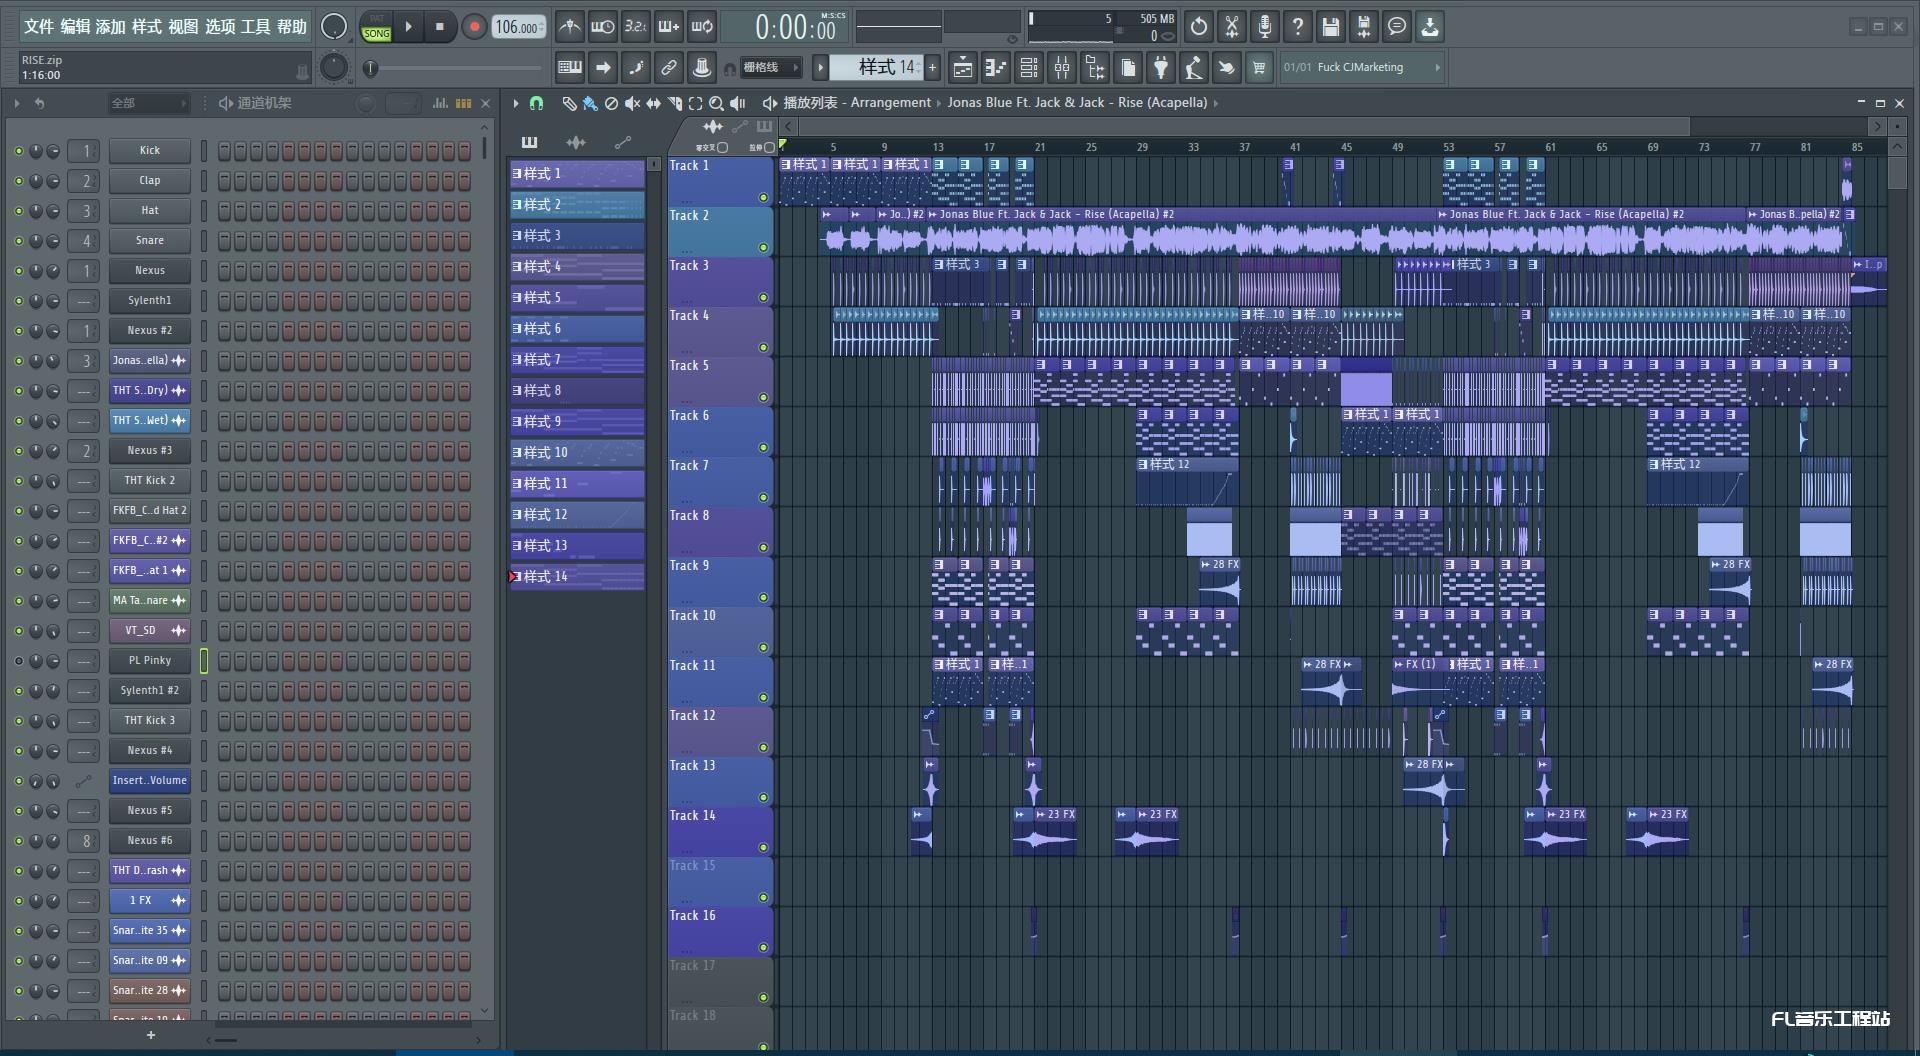Select the Nexus channel button
Viewport: 1920px width, 1056px height.
tap(150, 271)
